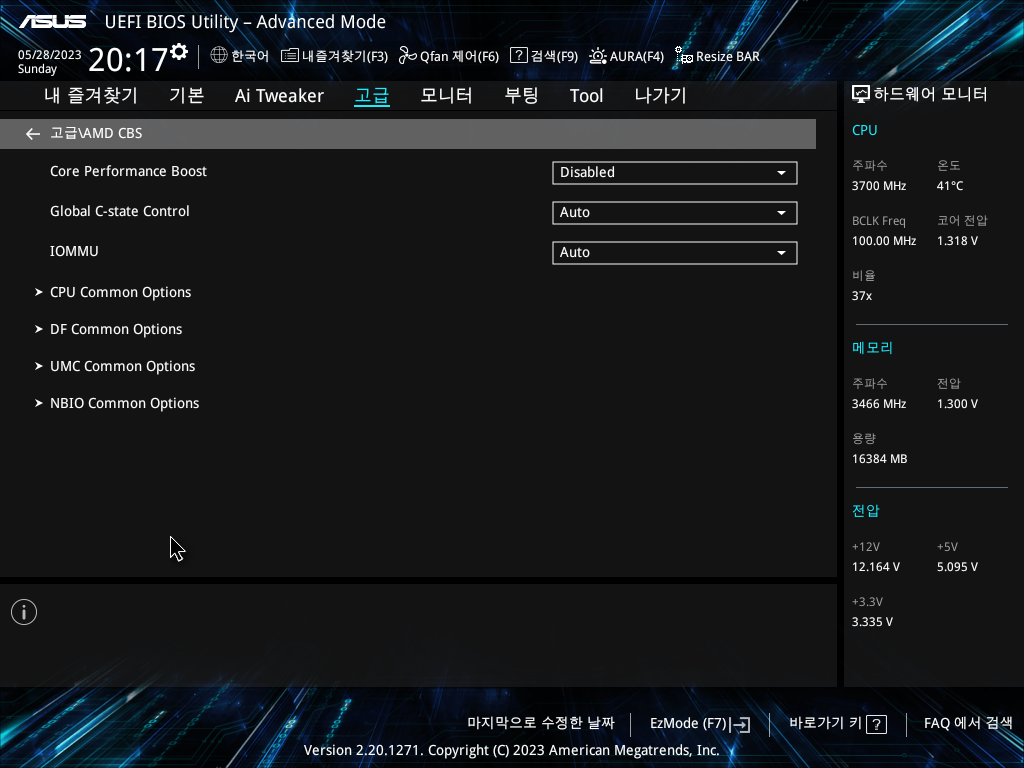The image size is (1024, 768).
Task: Click AURA(F4) label
Action: 637,56
